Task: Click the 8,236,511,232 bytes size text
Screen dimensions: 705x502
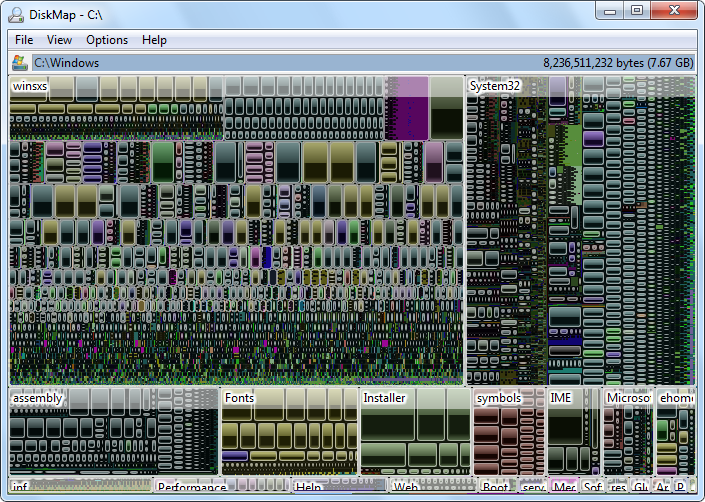Action: 618,63
